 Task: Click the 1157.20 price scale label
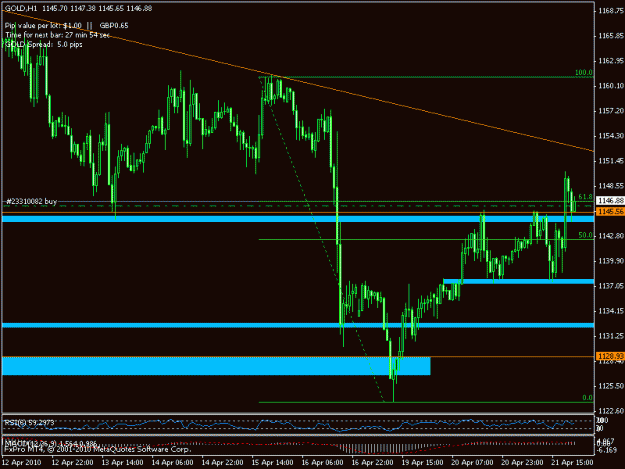point(611,111)
